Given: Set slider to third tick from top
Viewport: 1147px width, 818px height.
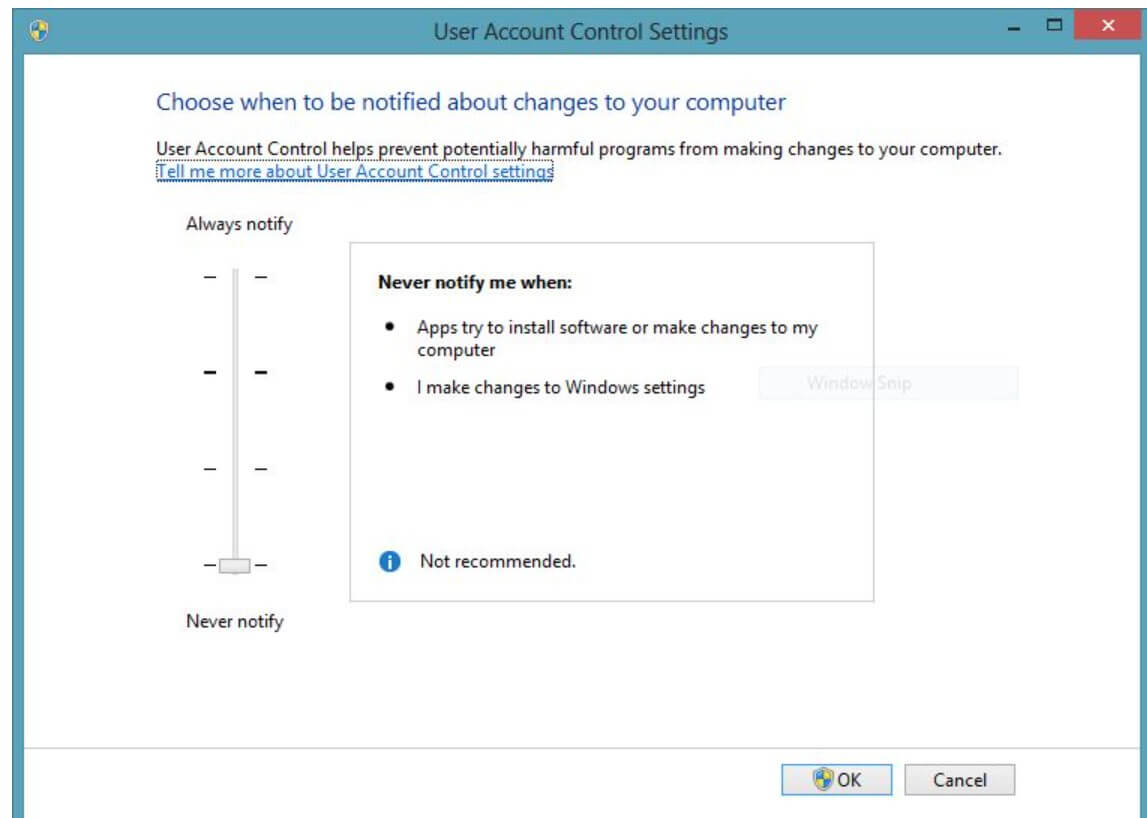Looking at the screenshot, I should [236, 468].
